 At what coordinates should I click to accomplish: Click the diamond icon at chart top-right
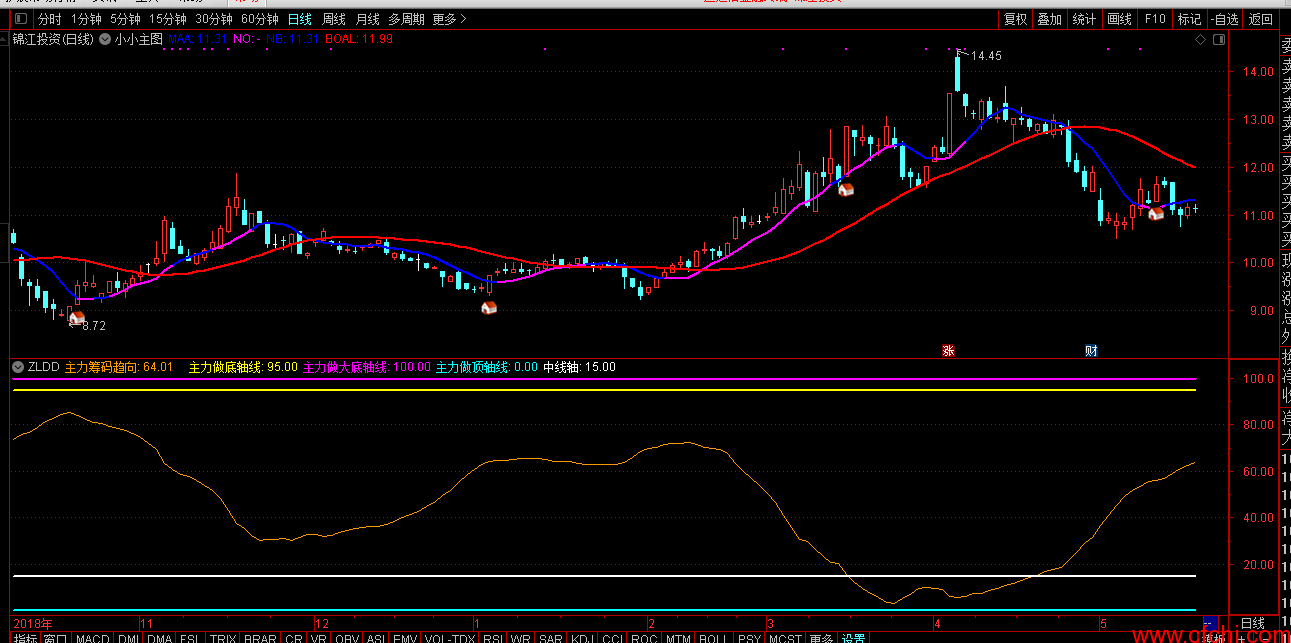point(1200,39)
